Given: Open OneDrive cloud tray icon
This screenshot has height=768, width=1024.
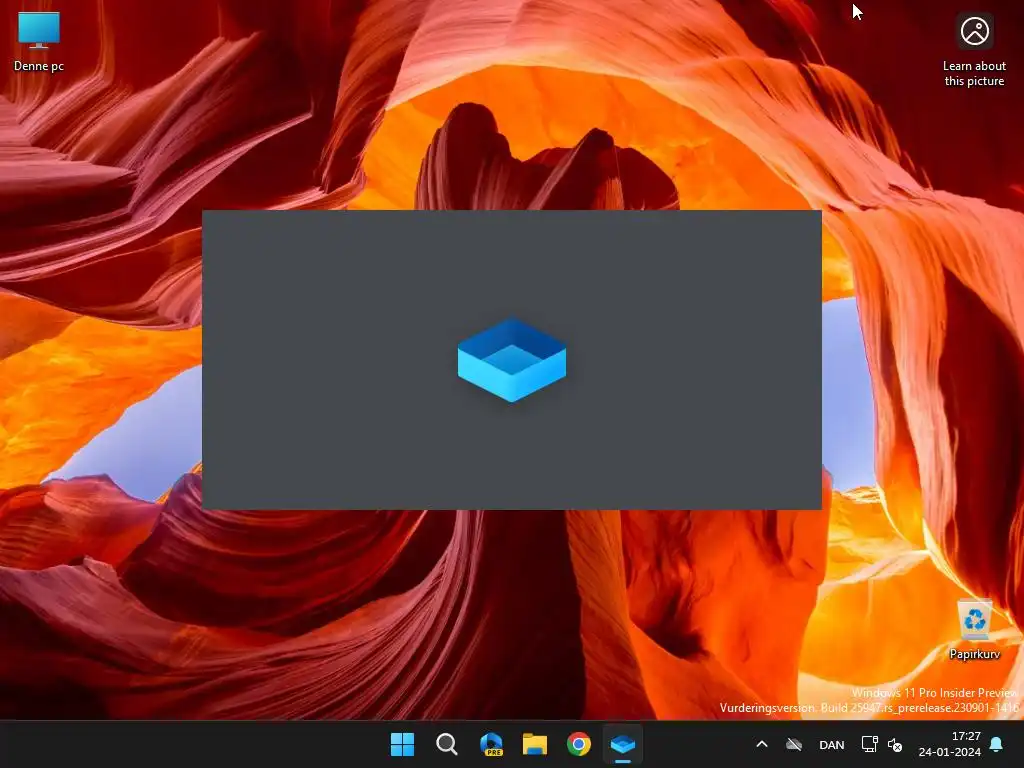Looking at the screenshot, I should coord(793,744).
